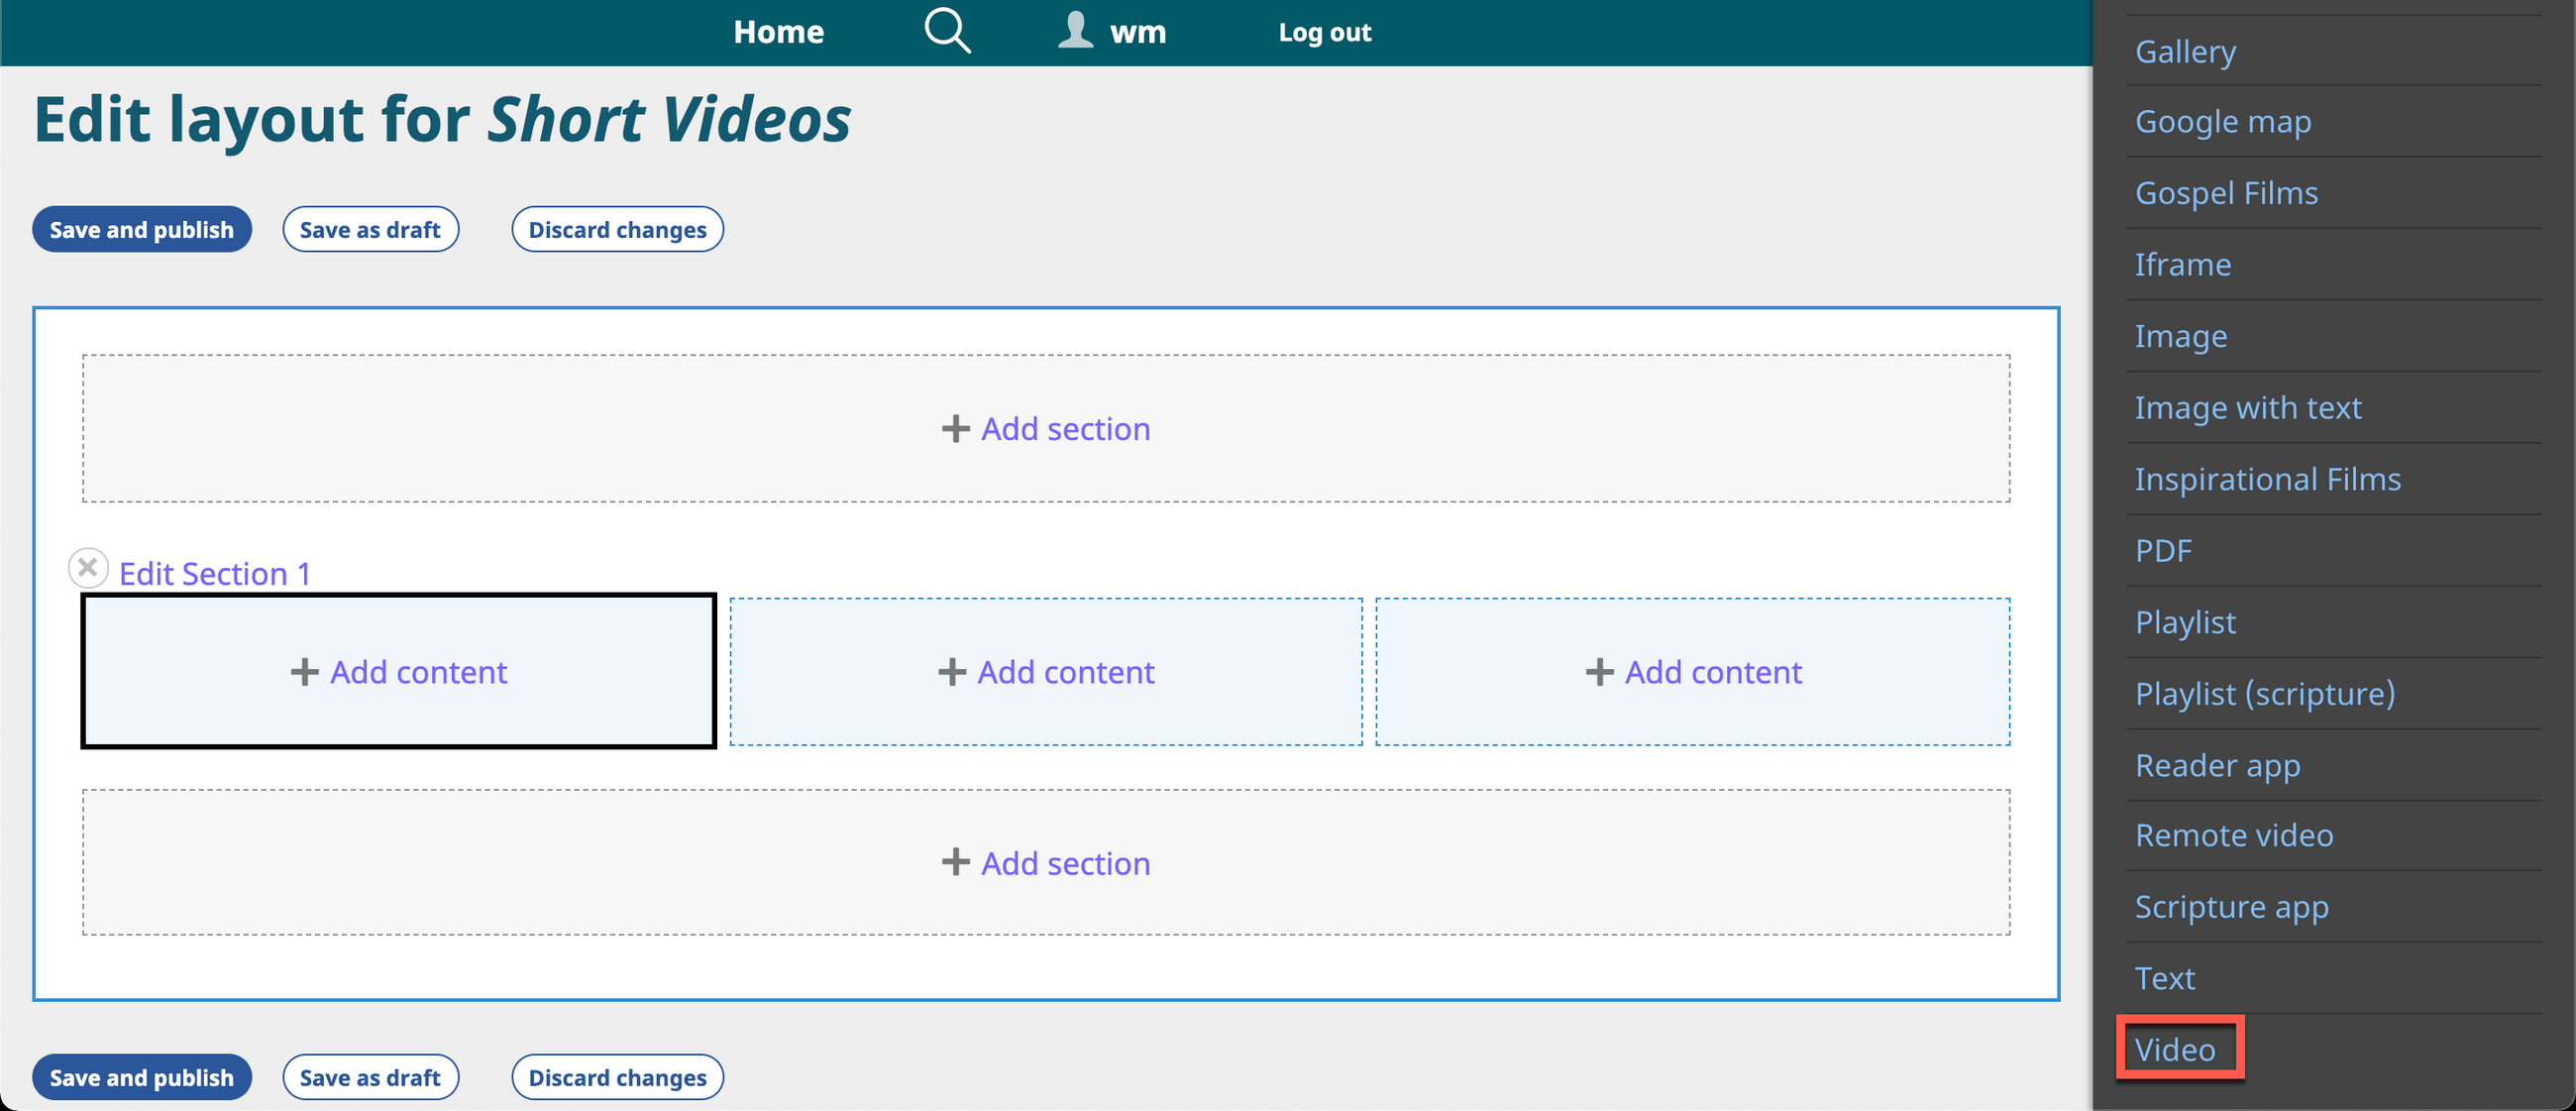
Task: Click plus icon in third Add content
Action: [x=1599, y=672]
